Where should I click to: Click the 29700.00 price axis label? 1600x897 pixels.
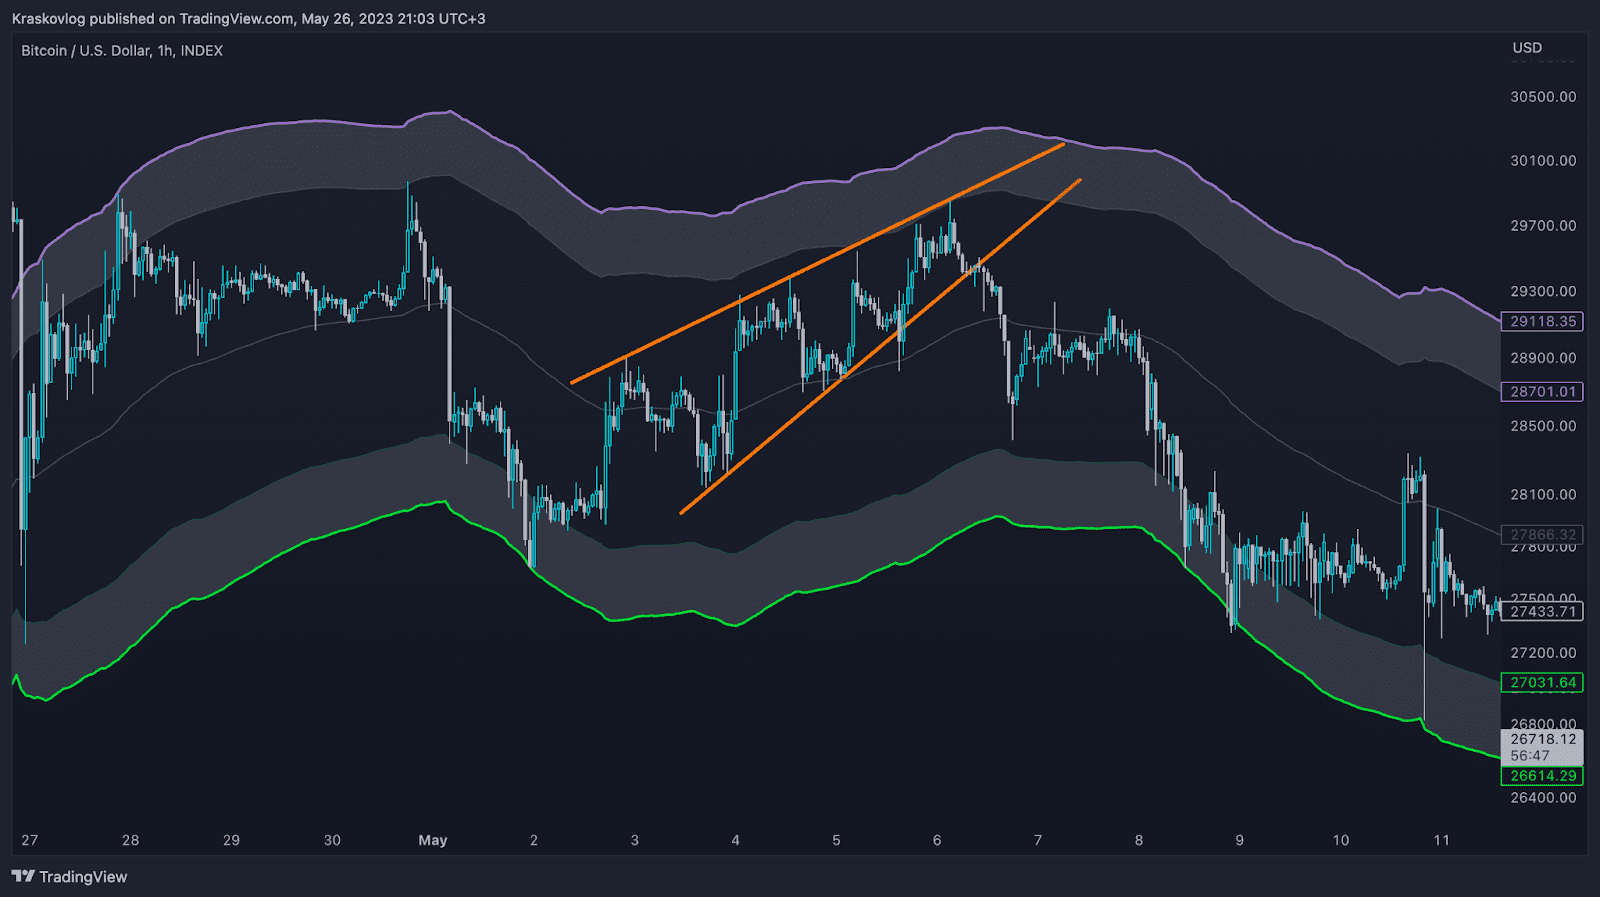tap(1543, 225)
